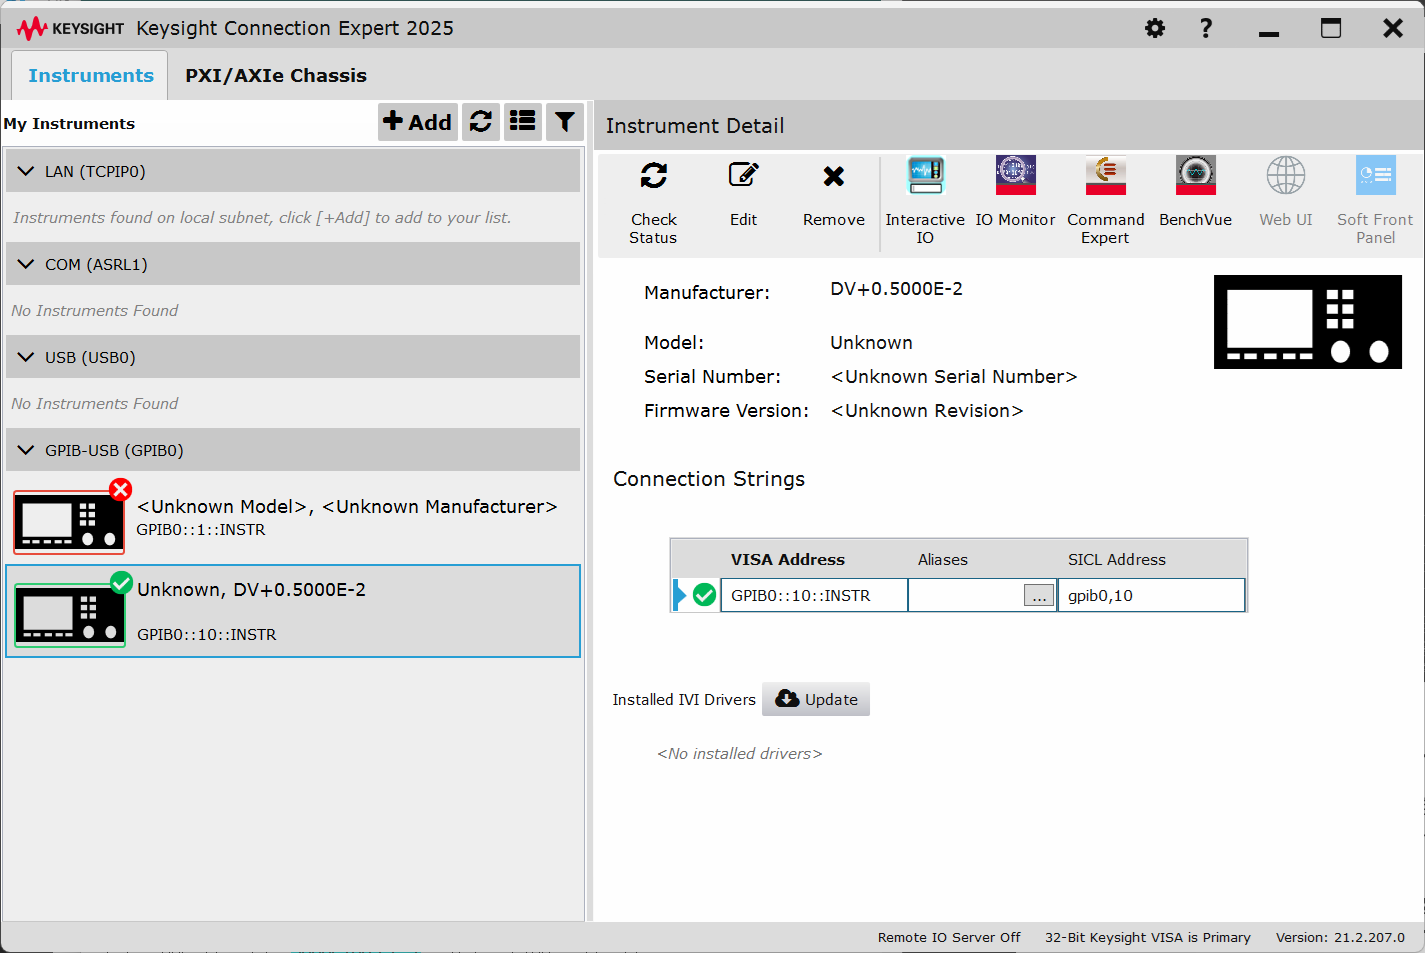The image size is (1425, 953).
Task: Click Check Status refresh icon
Action: click(x=654, y=177)
